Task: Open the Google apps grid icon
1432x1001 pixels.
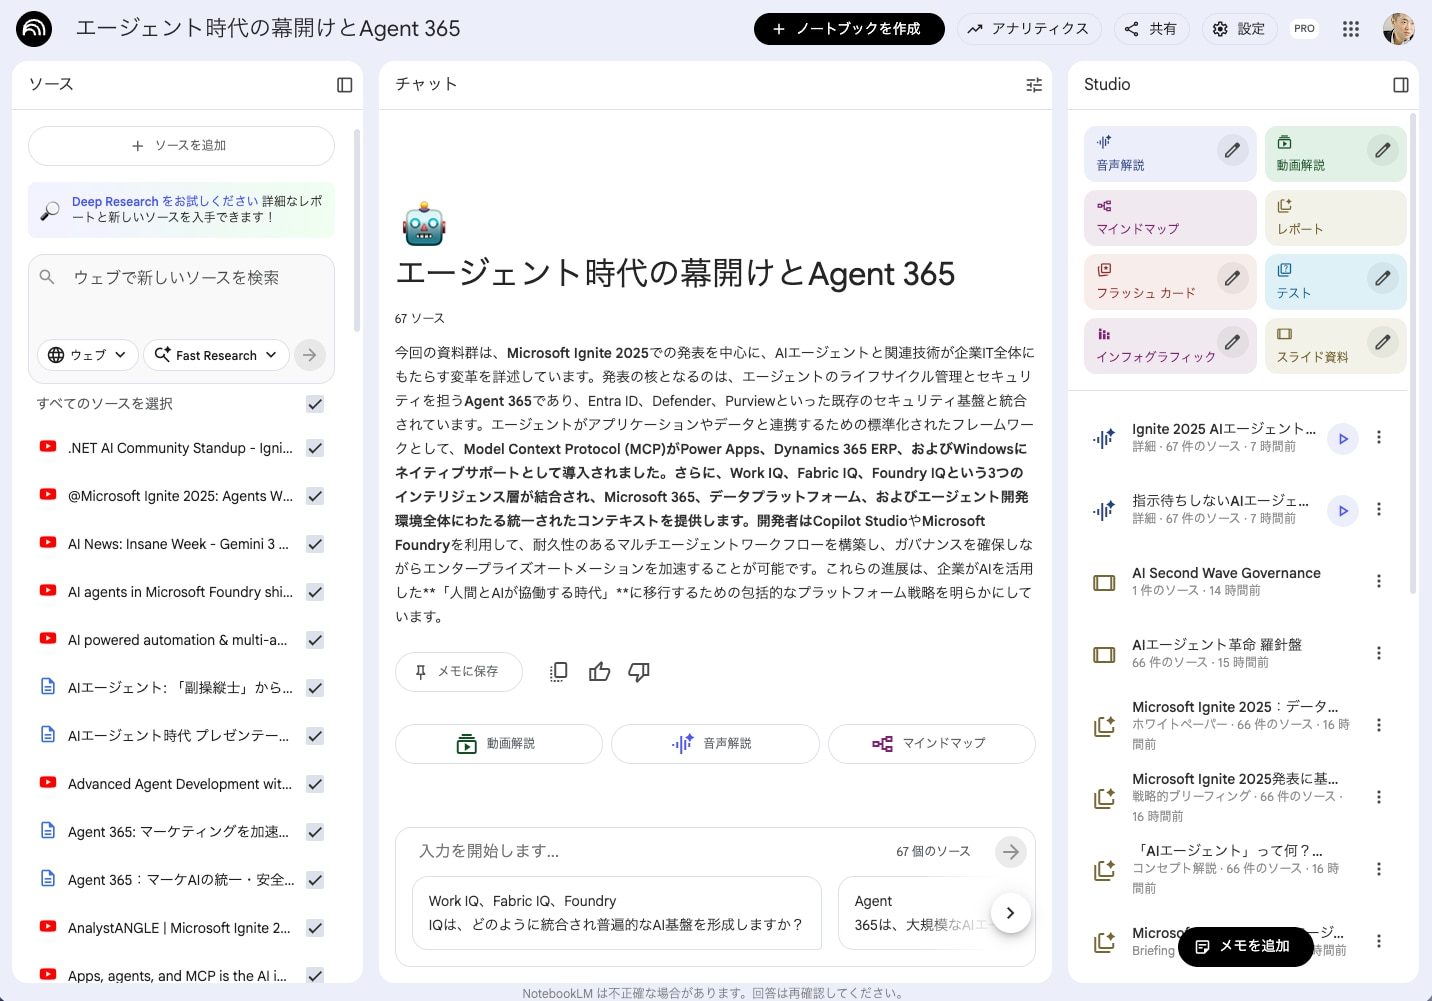Action: (1351, 29)
